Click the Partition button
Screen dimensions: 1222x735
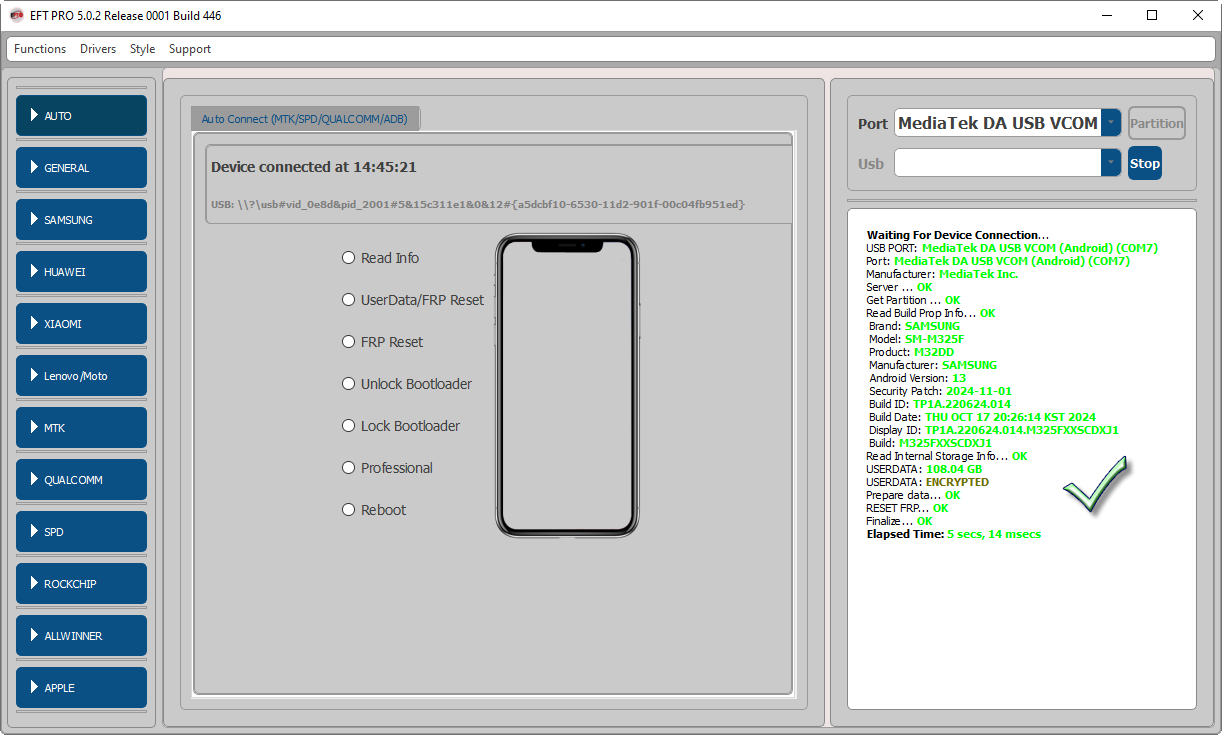coord(1157,123)
